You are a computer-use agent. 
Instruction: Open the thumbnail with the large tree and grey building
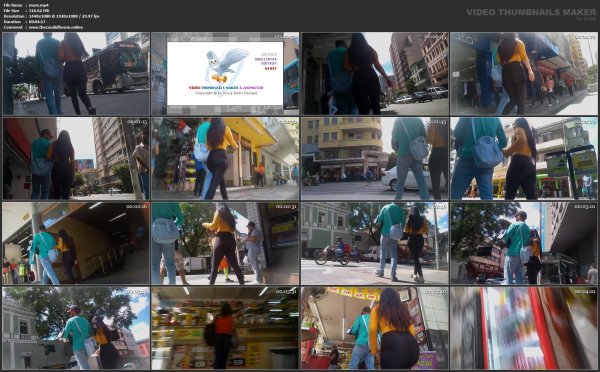(76, 328)
